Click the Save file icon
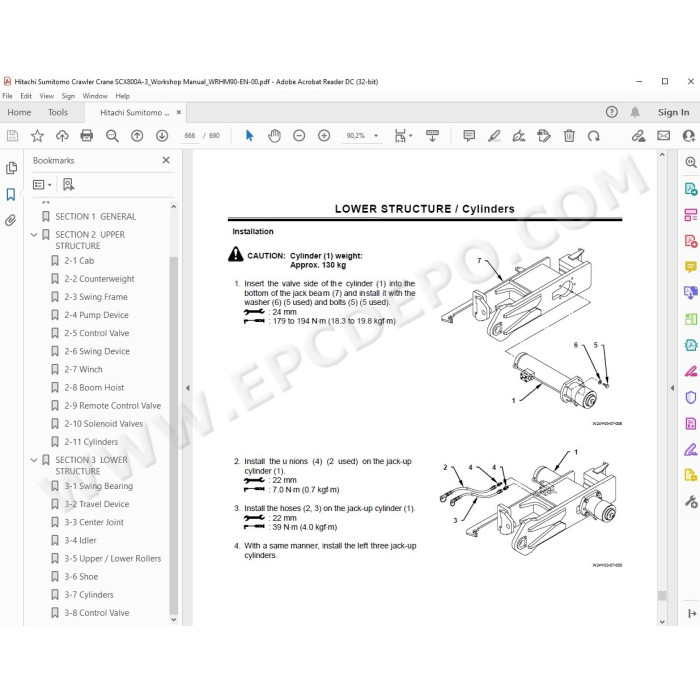This screenshot has height=700, width=700. point(12,135)
